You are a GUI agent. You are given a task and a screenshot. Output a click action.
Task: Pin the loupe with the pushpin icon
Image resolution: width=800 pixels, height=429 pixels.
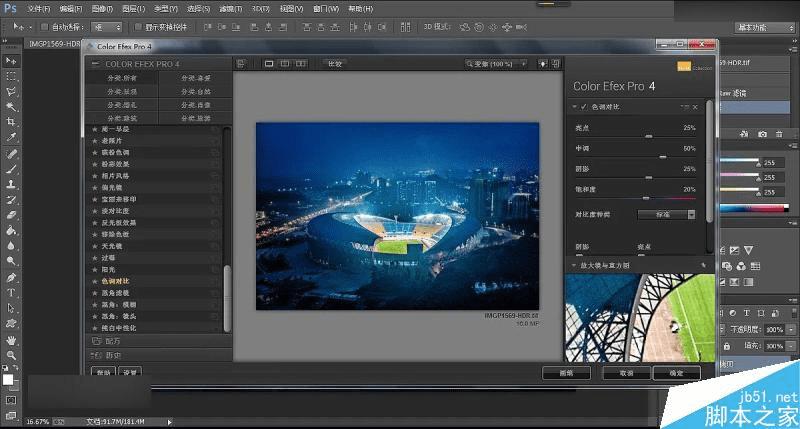coord(704,265)
